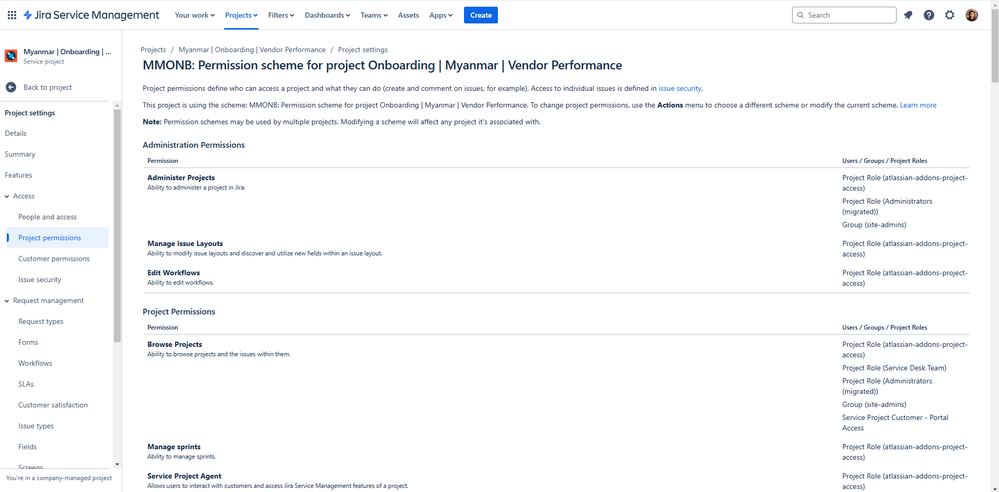Collapse the Access section in sidebar
999x492 pixels.
tap(7, 196)
